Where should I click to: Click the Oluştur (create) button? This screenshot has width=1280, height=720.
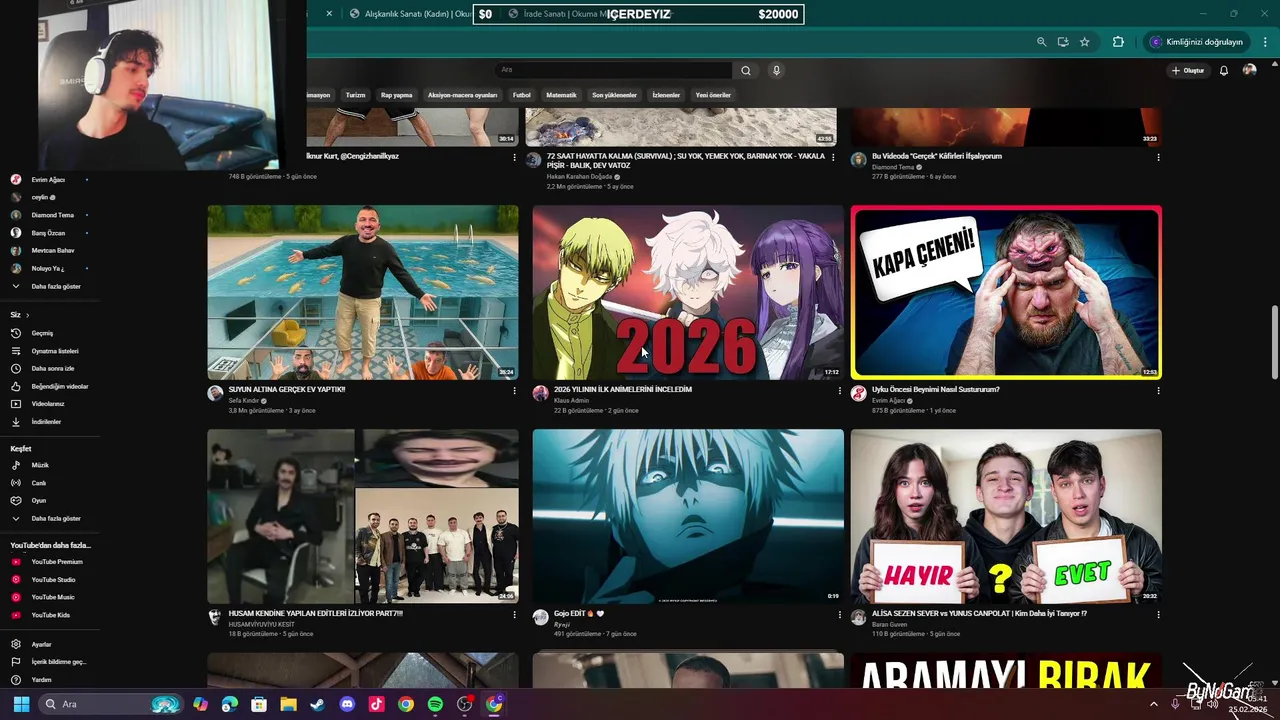(x=1188, y=70)
